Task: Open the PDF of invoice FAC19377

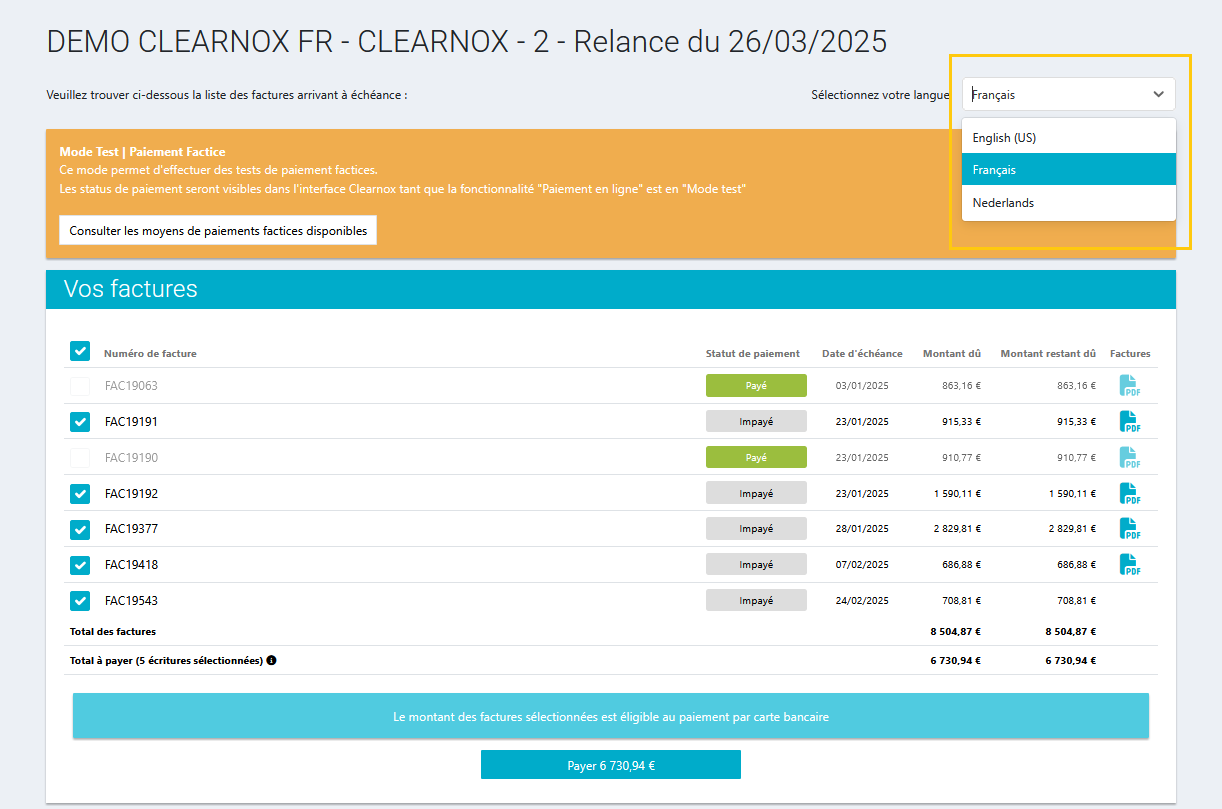Action: [1129, 529]
